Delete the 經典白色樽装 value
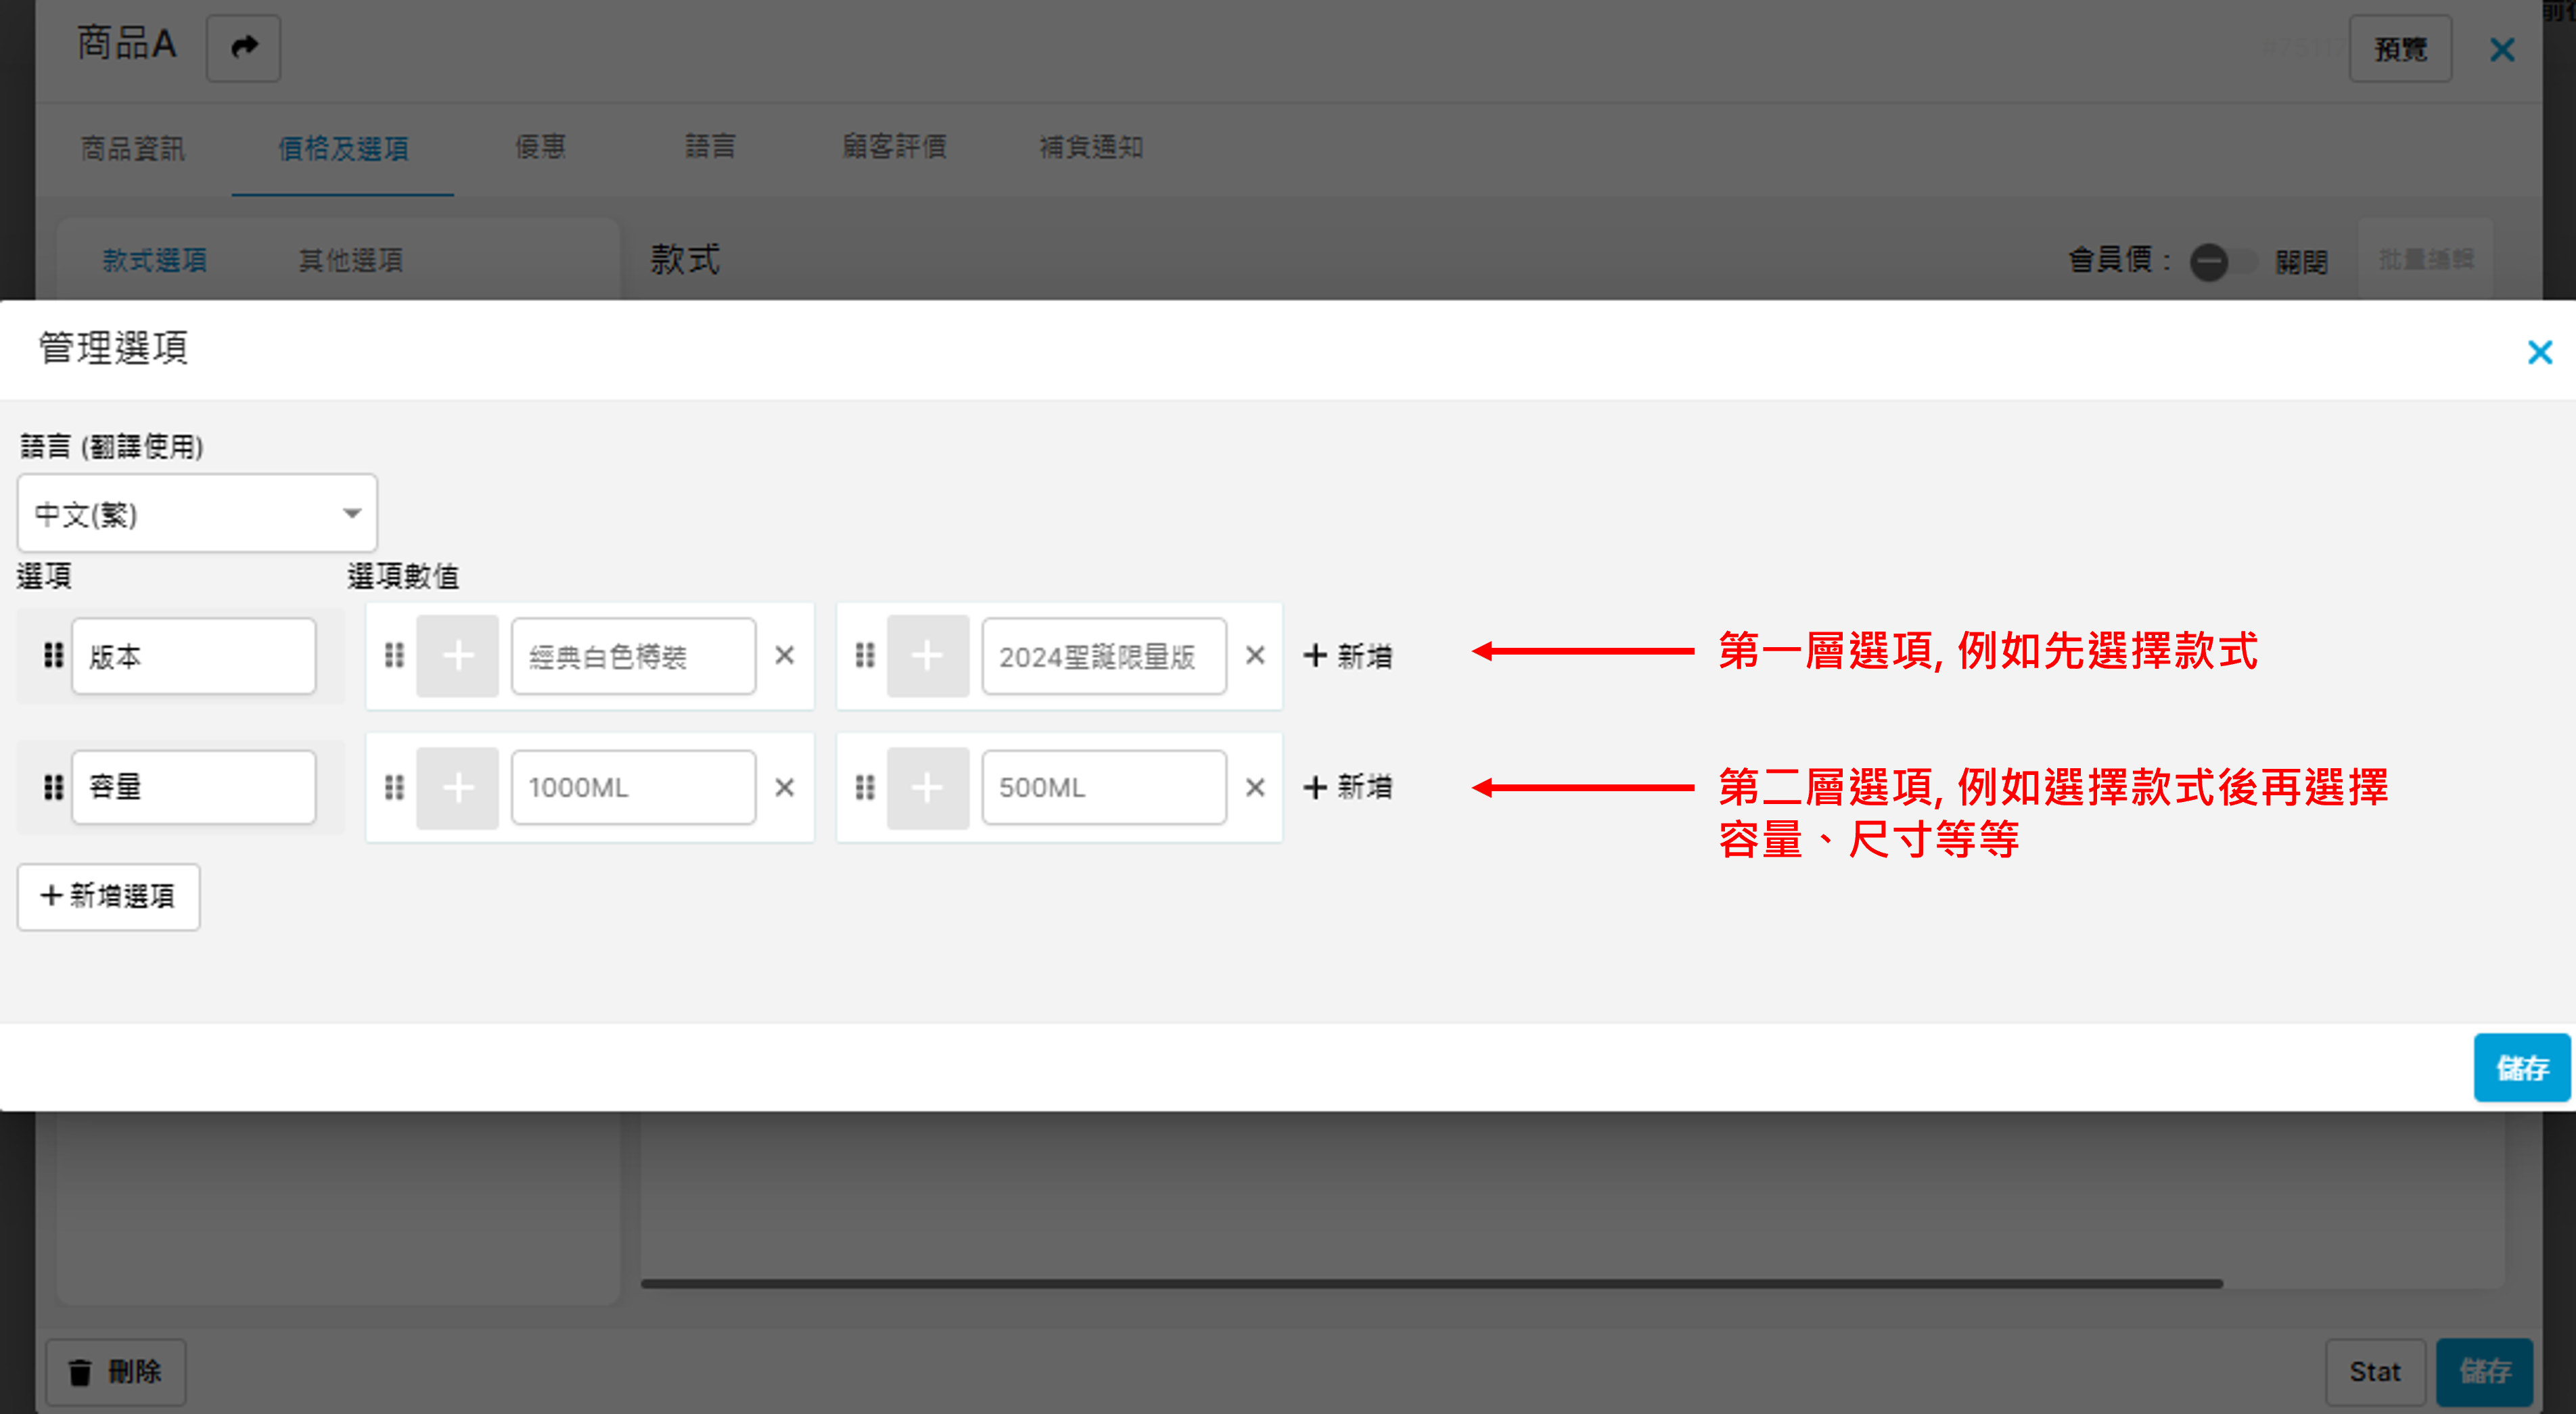 [x=784, y=655]
